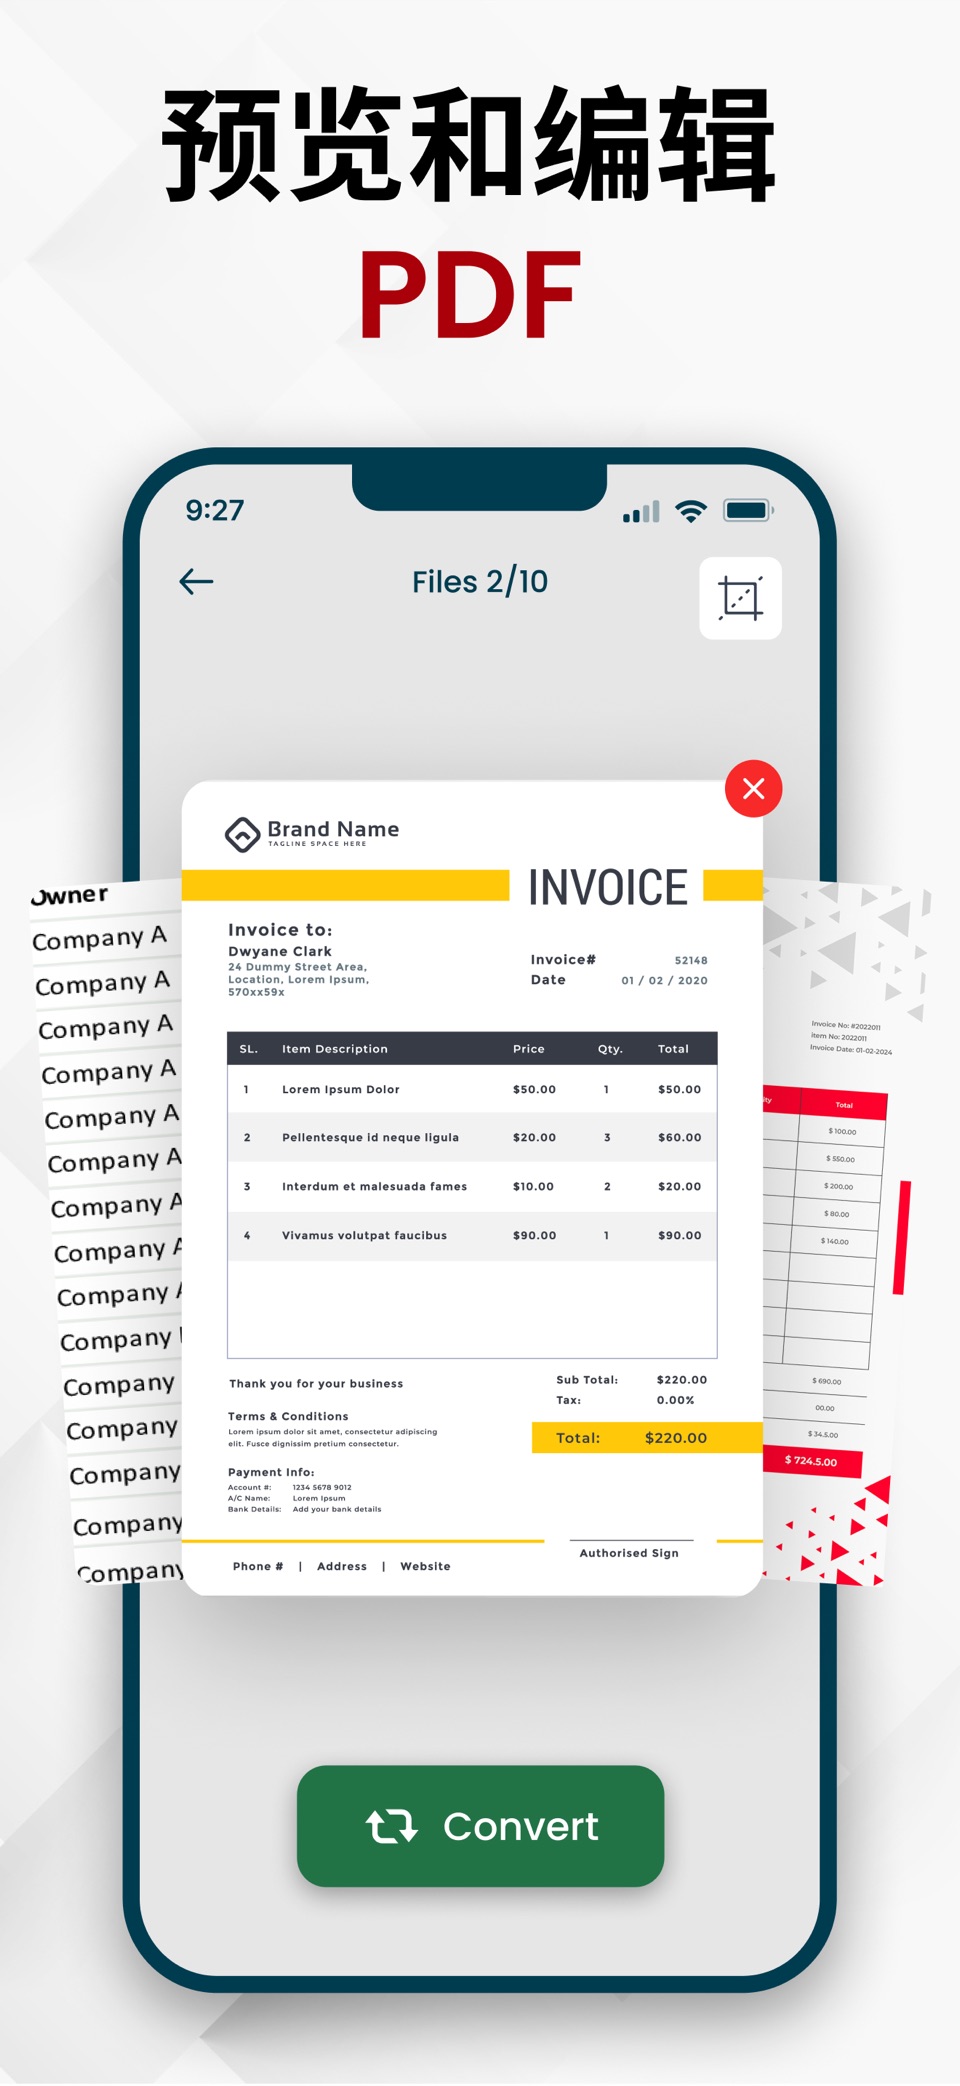Image resolution: width=960 pixels, height=2086 pixels.
Task: Tap the Vivamus volutpat faucibus row
Action: [x=472, y=1235]
